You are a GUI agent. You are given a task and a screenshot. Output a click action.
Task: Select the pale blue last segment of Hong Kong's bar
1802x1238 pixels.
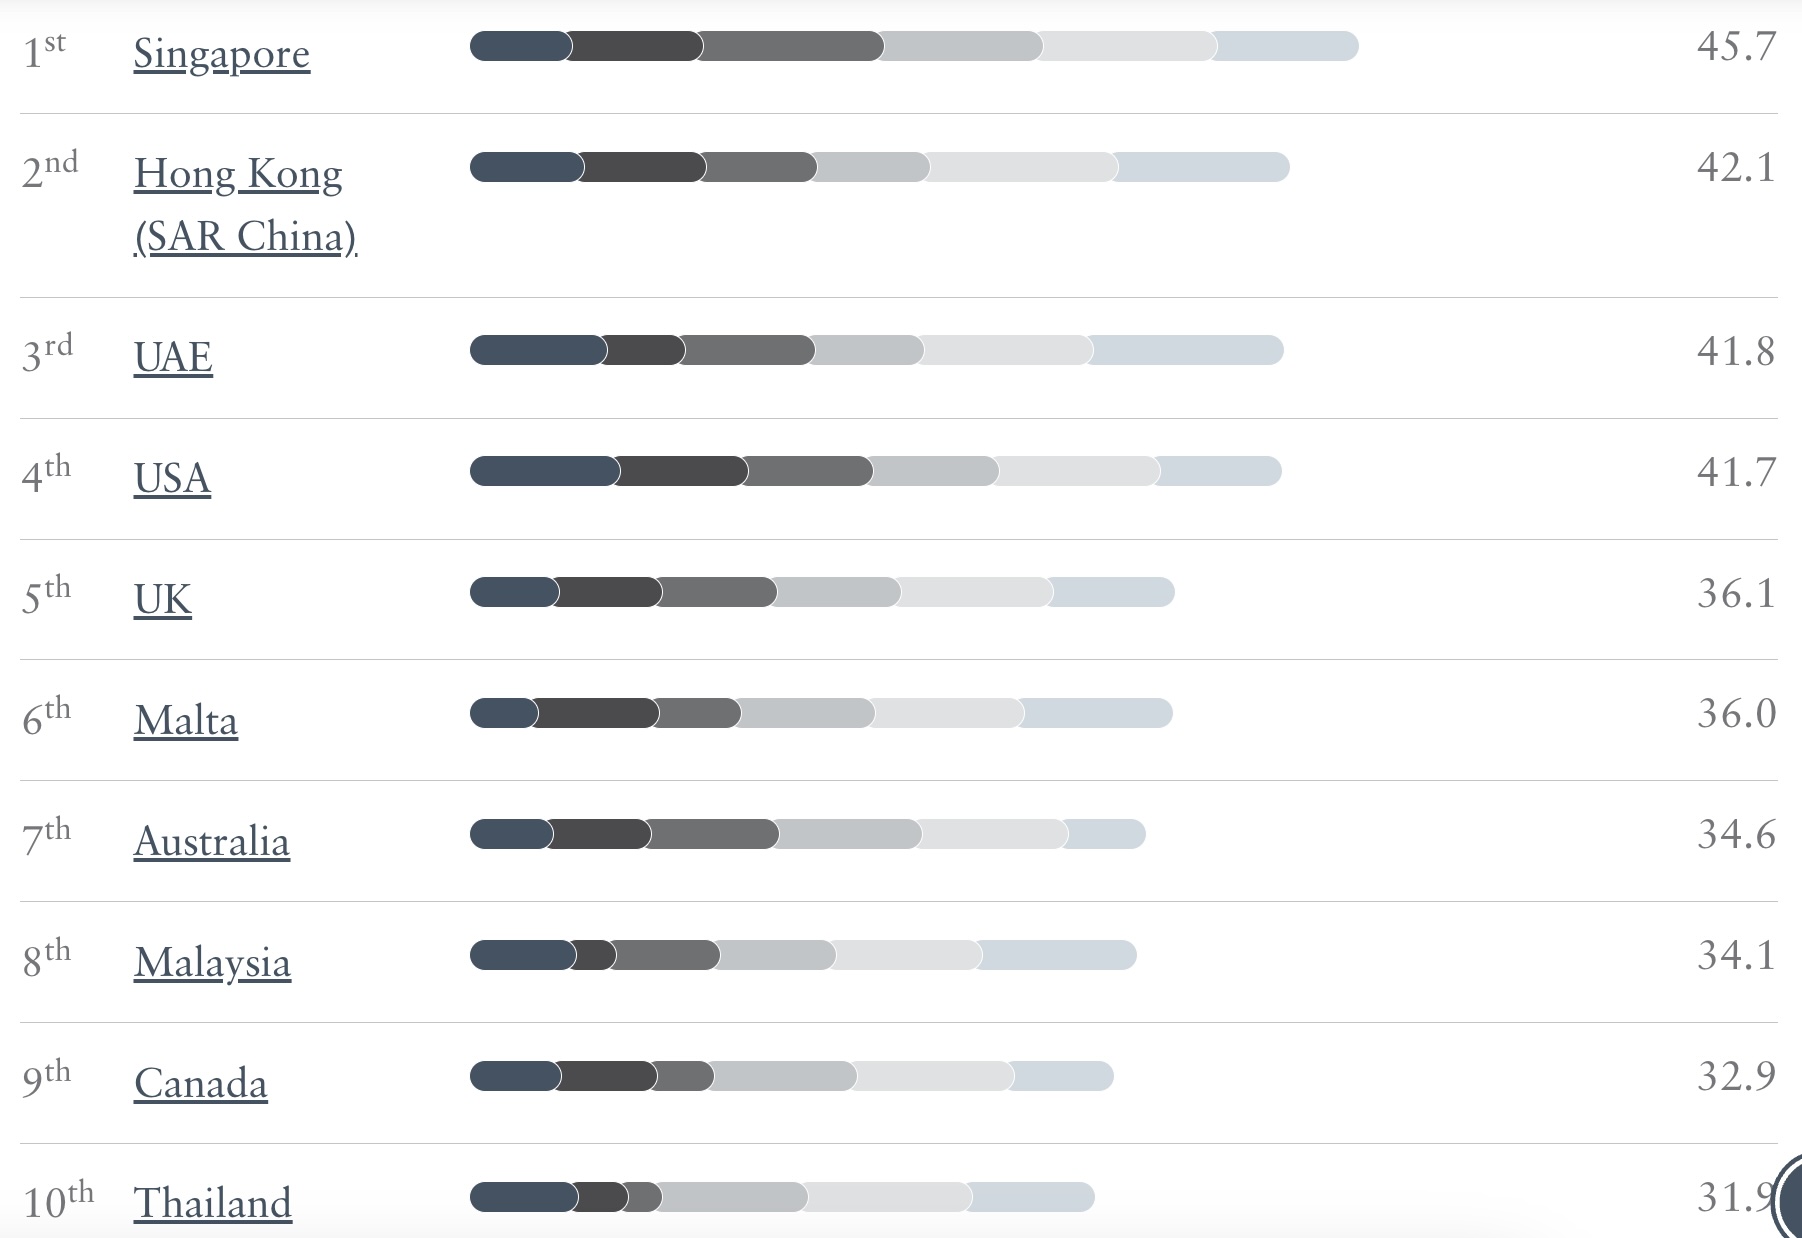[1204, 167]
